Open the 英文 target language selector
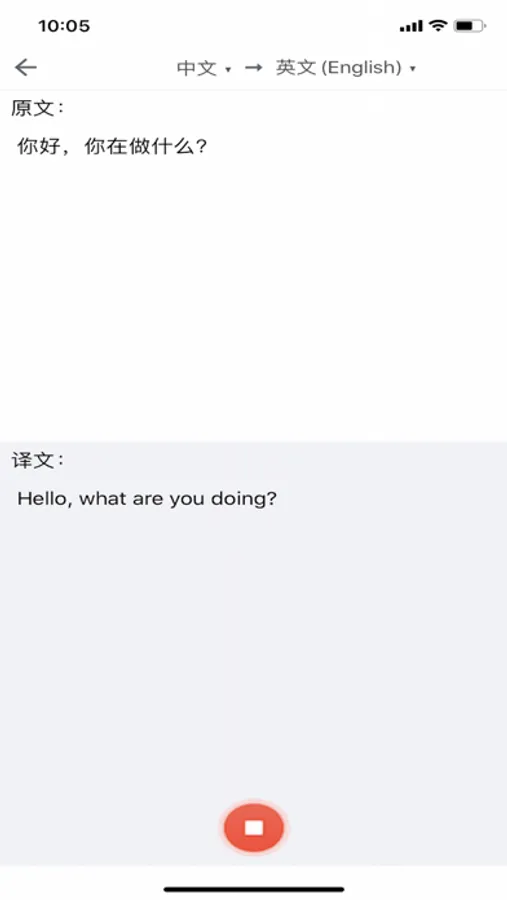The width and height of the screenshot is (507, 900). [345, 68]
